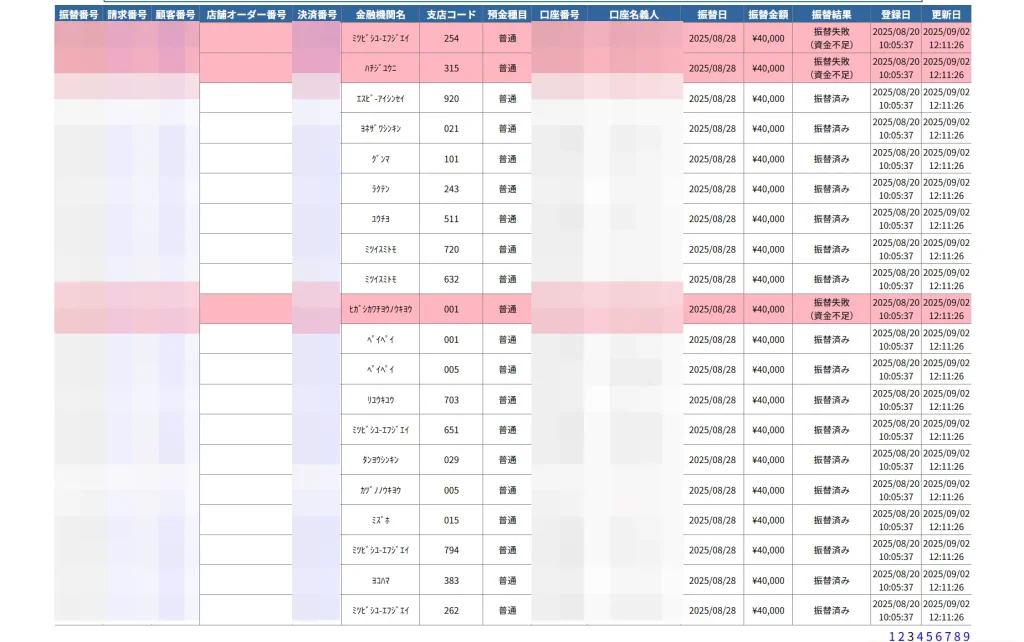Screen dimensions: 1024x642
Task: Select the ヨコハマ bank name cell
Action: (x=380, y=580)
